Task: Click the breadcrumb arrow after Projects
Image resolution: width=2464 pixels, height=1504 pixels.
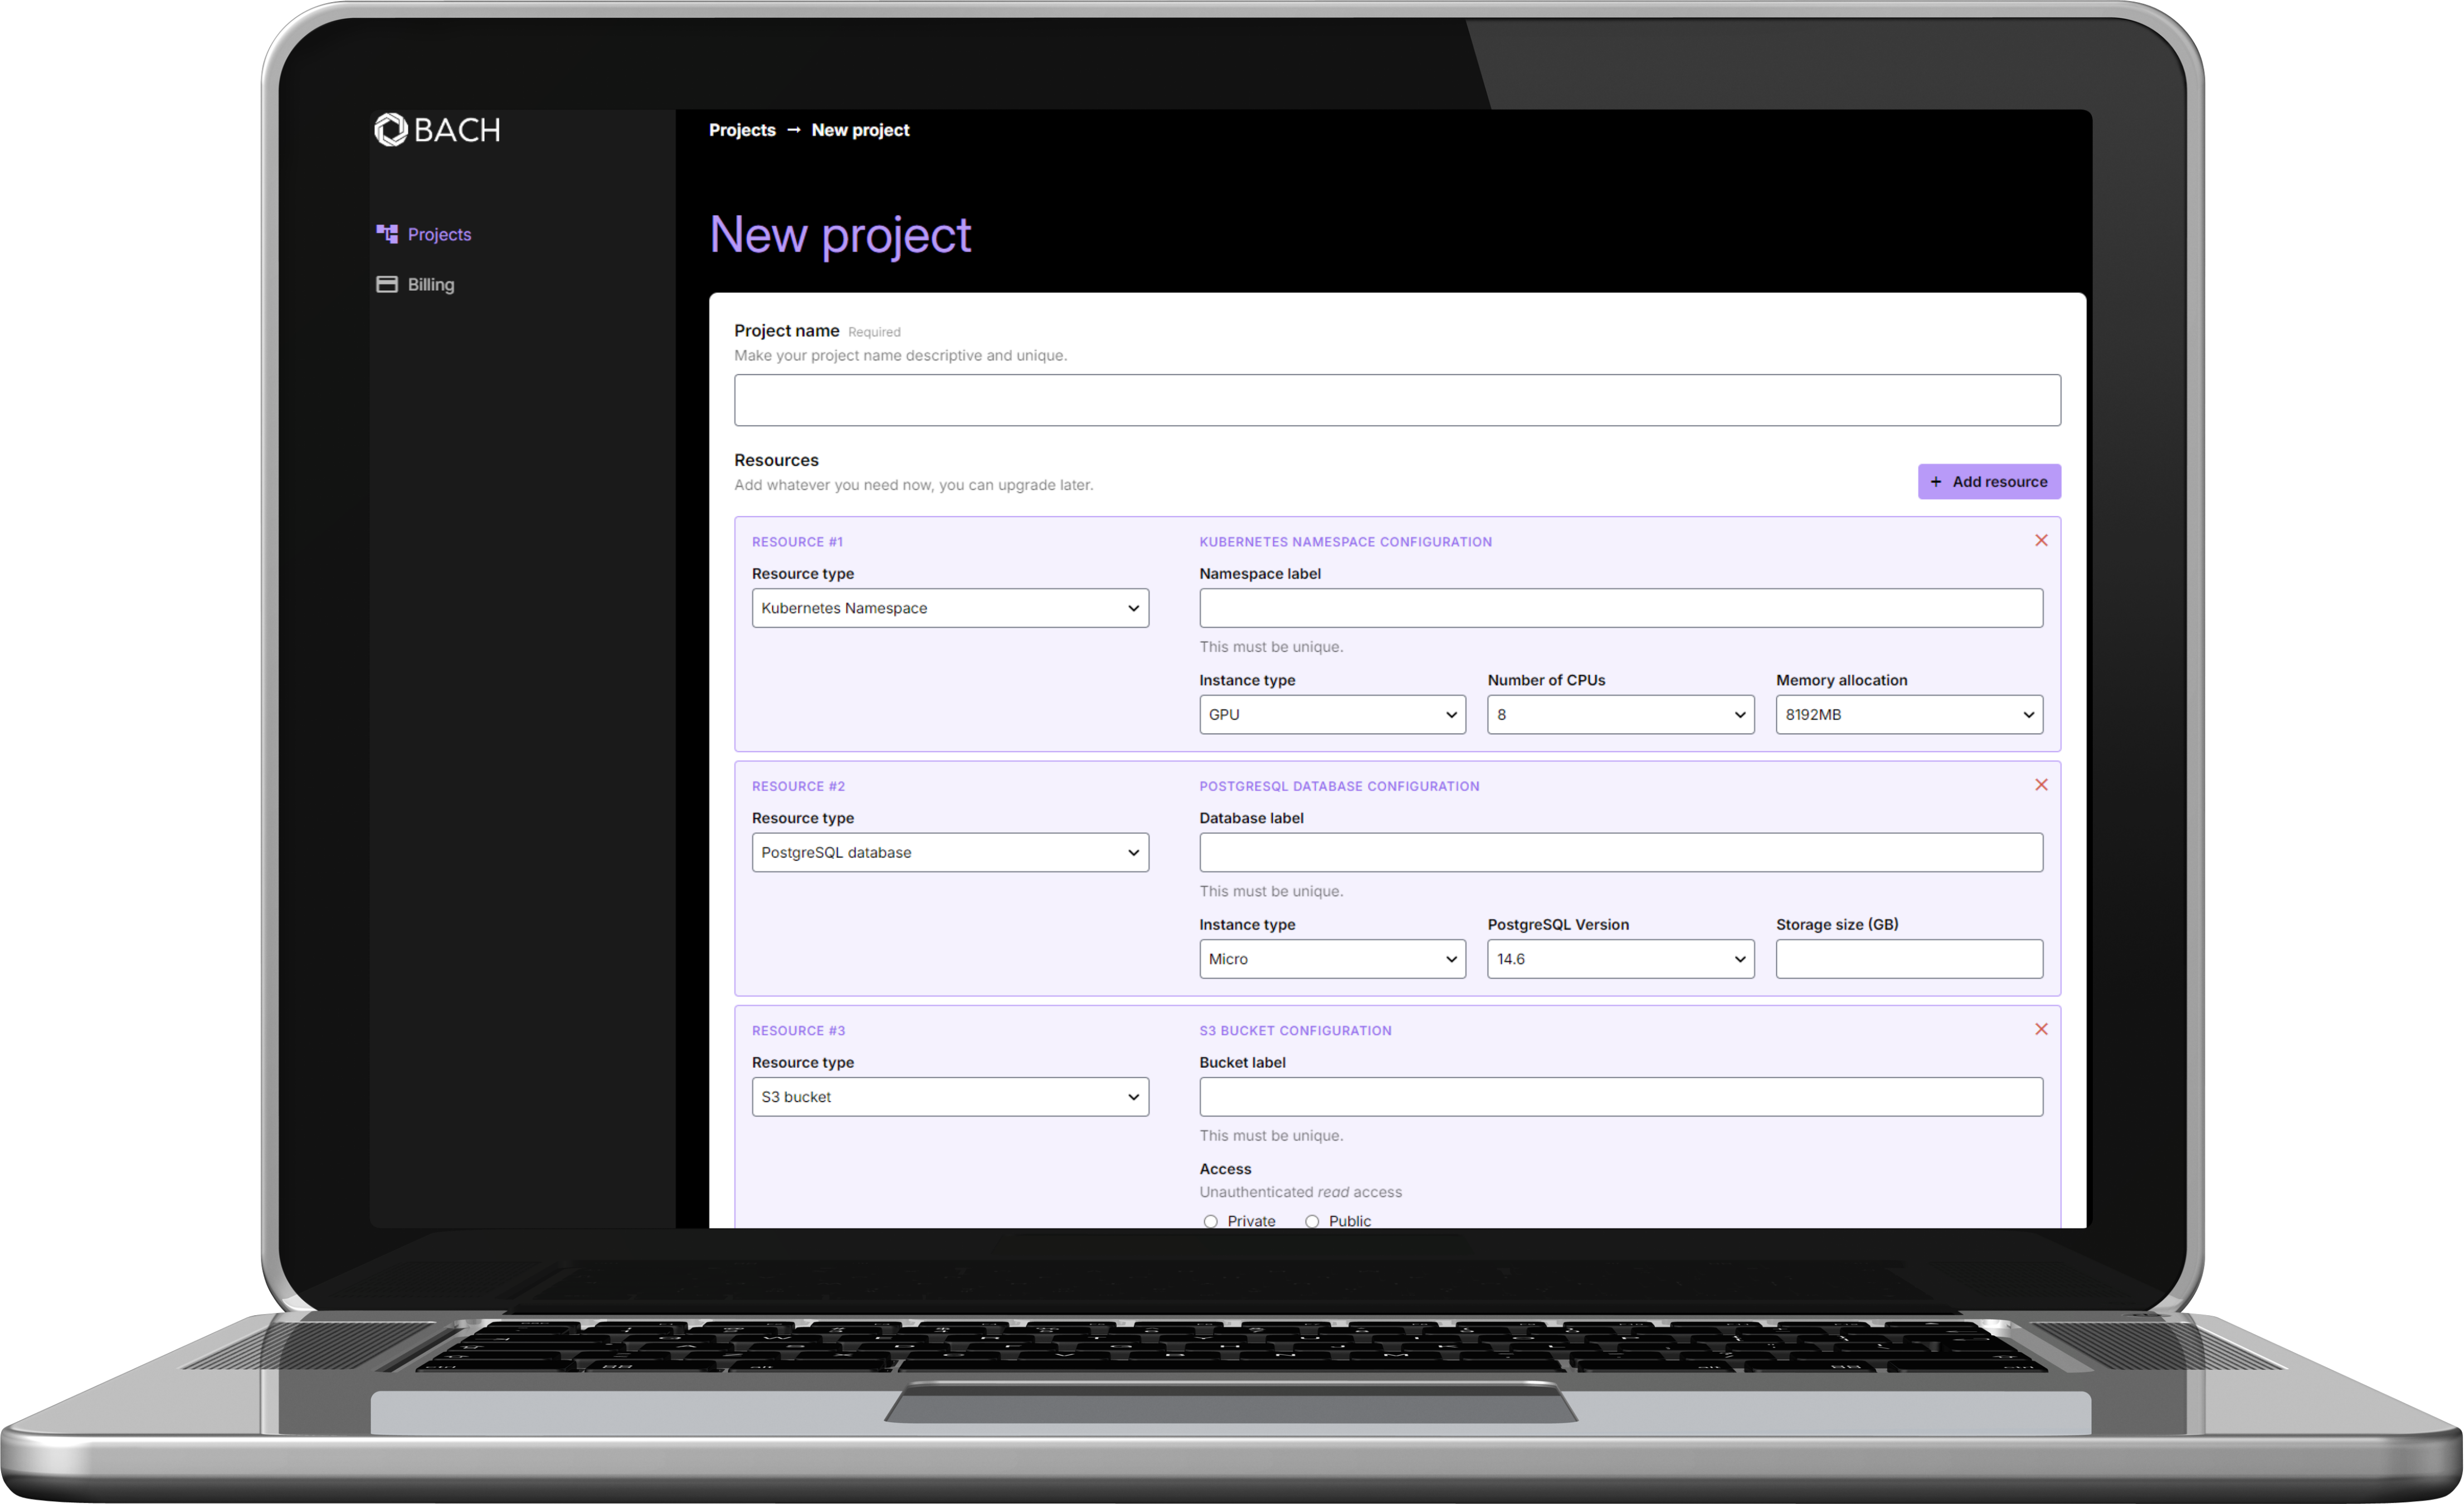Action: (794, 130)
